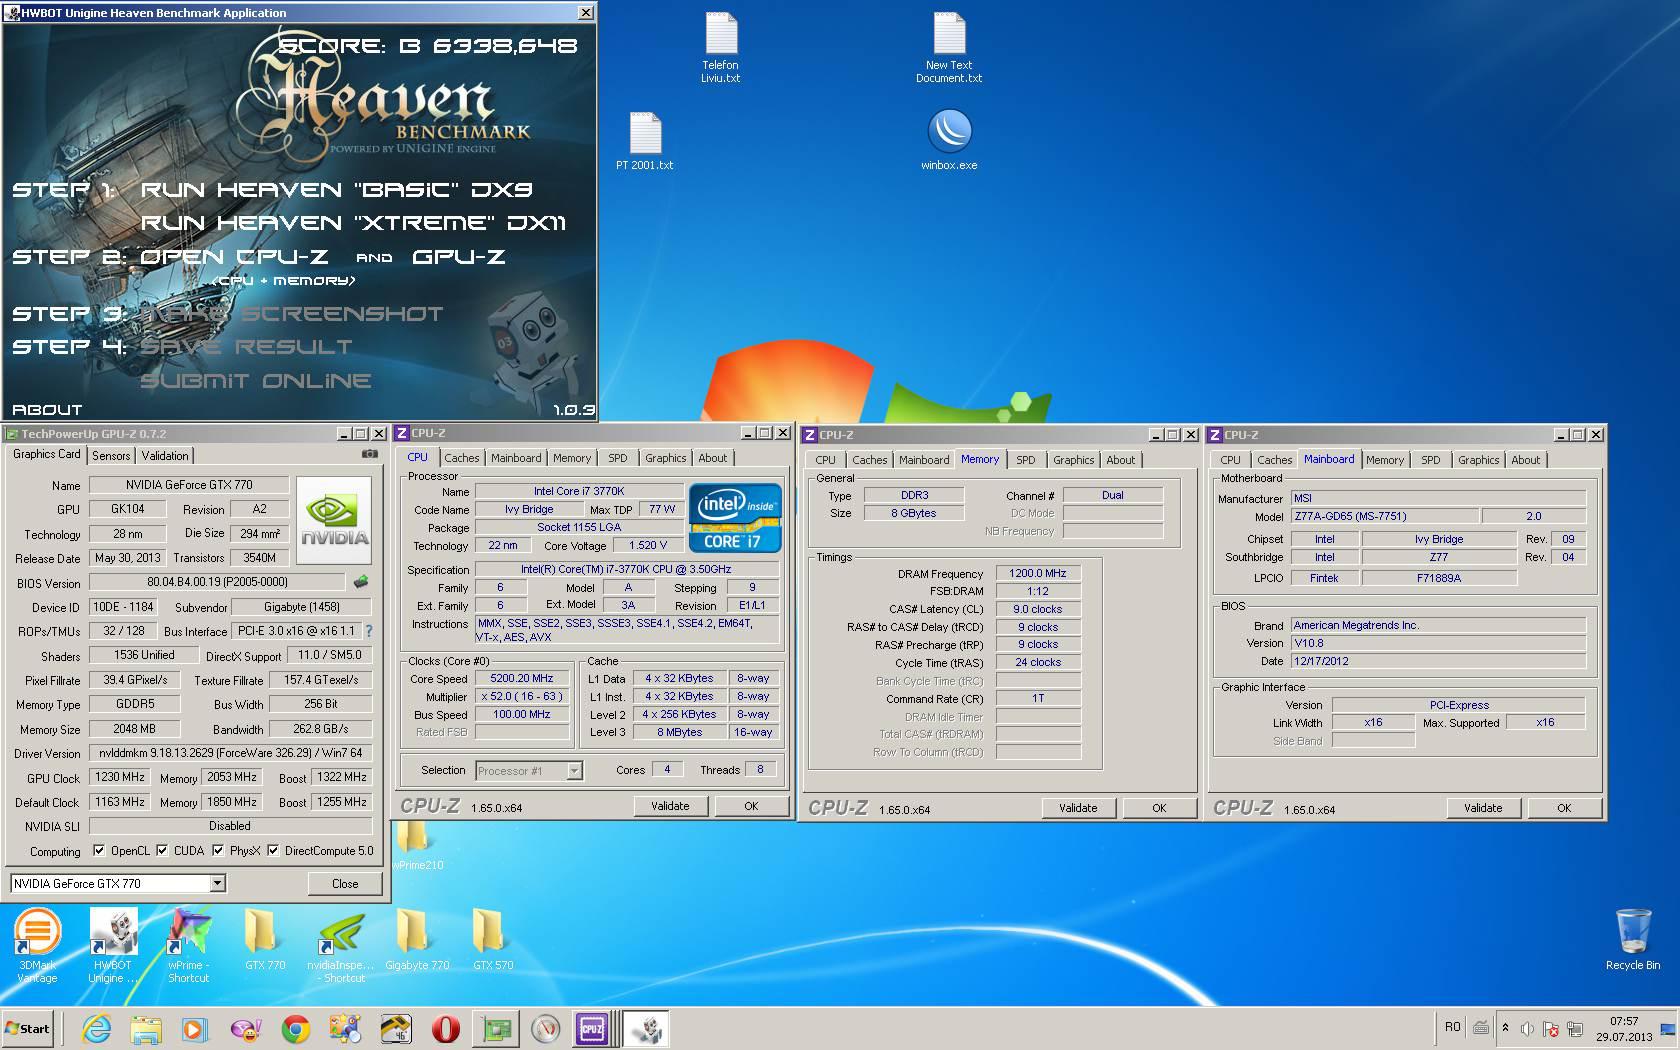Click the GPU-Z screenshot camera icon

[370, 454]
